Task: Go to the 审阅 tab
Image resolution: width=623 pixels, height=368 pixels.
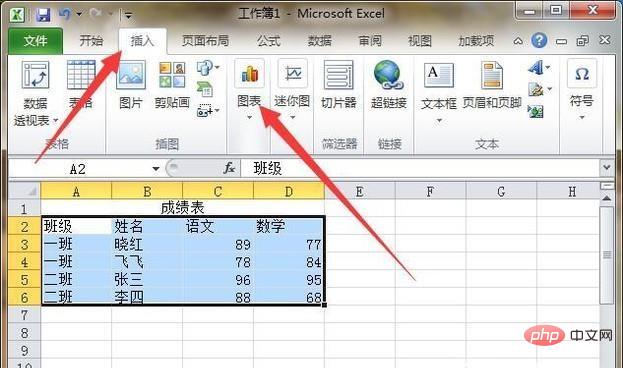Action: coord(370,41)
